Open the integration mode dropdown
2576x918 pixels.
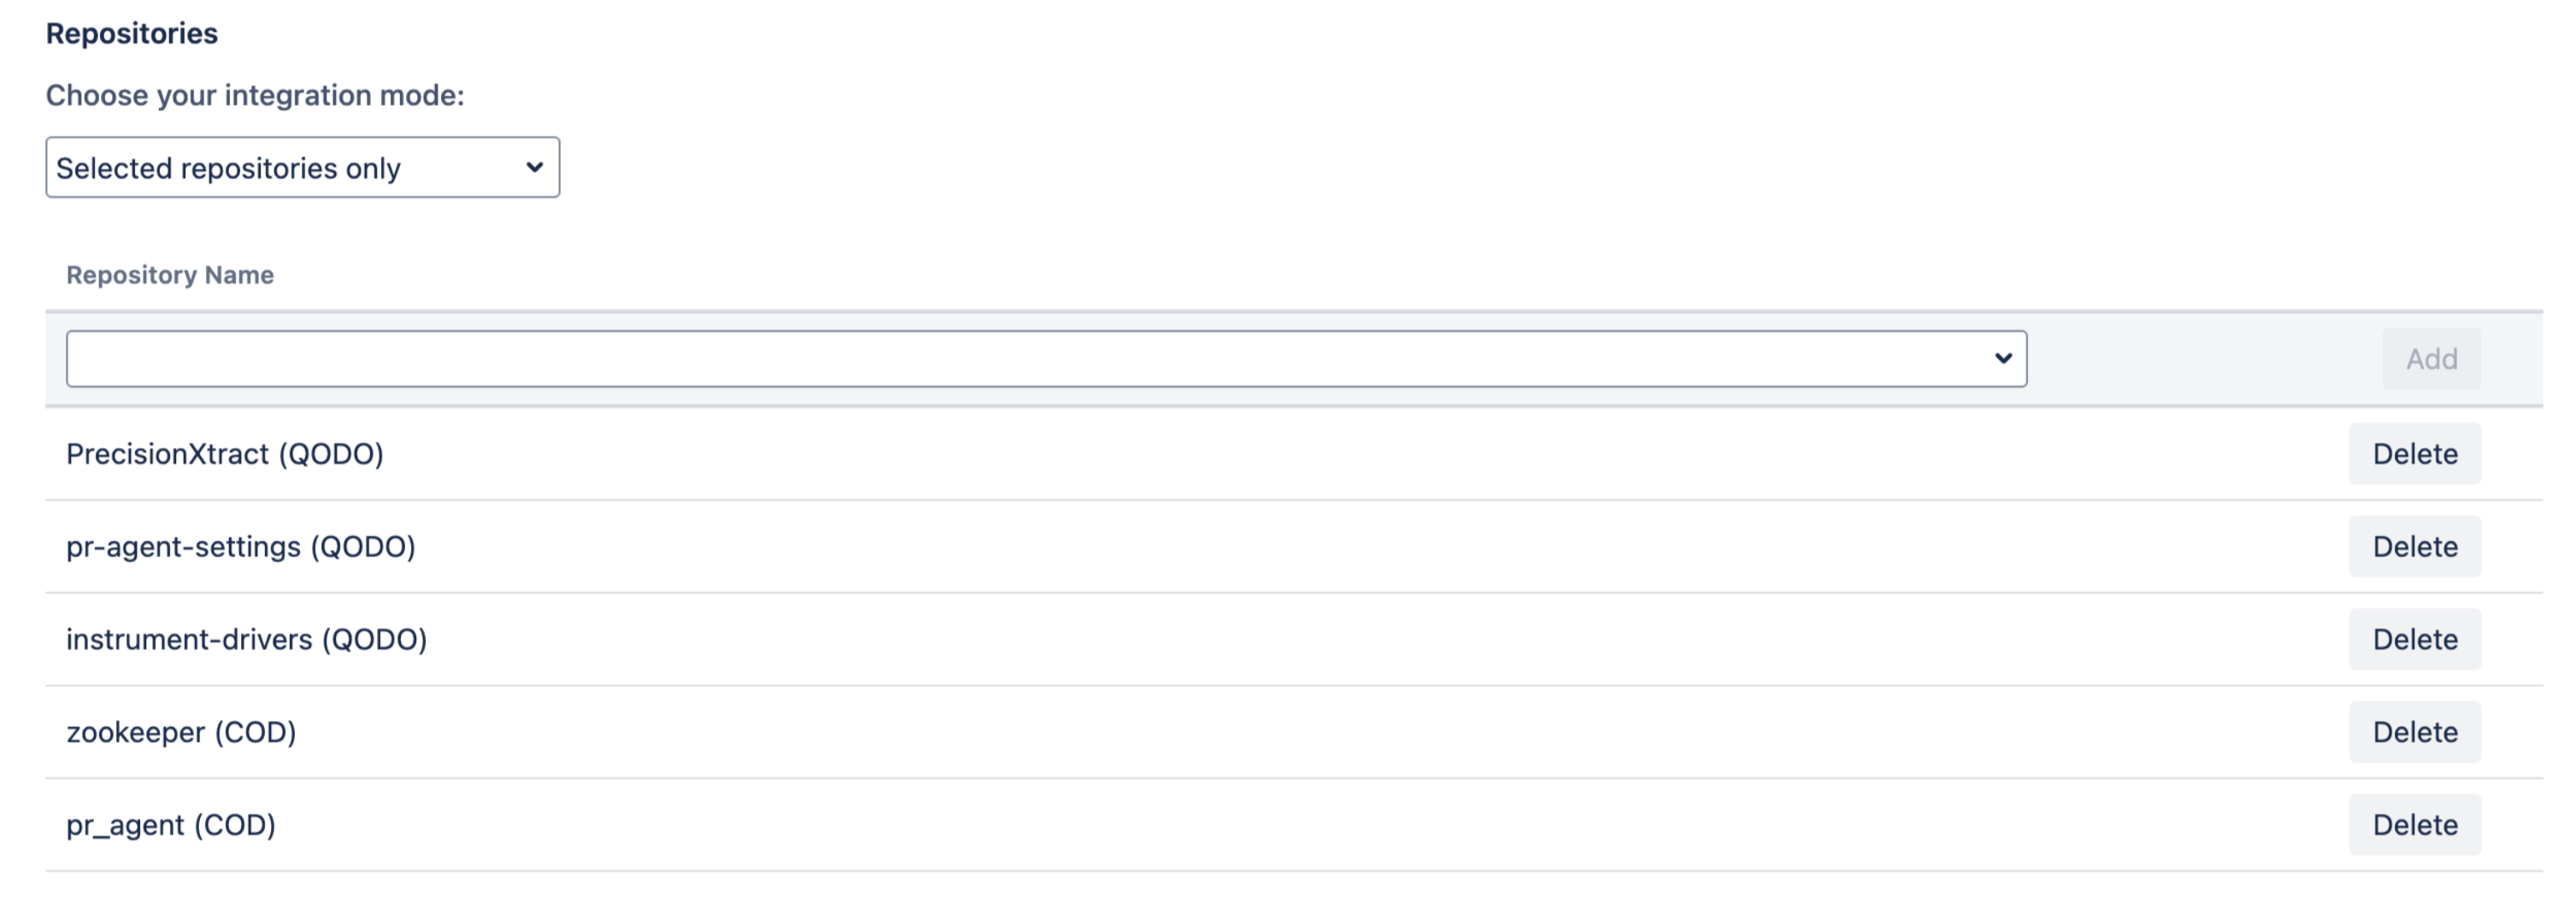[301, 167]
